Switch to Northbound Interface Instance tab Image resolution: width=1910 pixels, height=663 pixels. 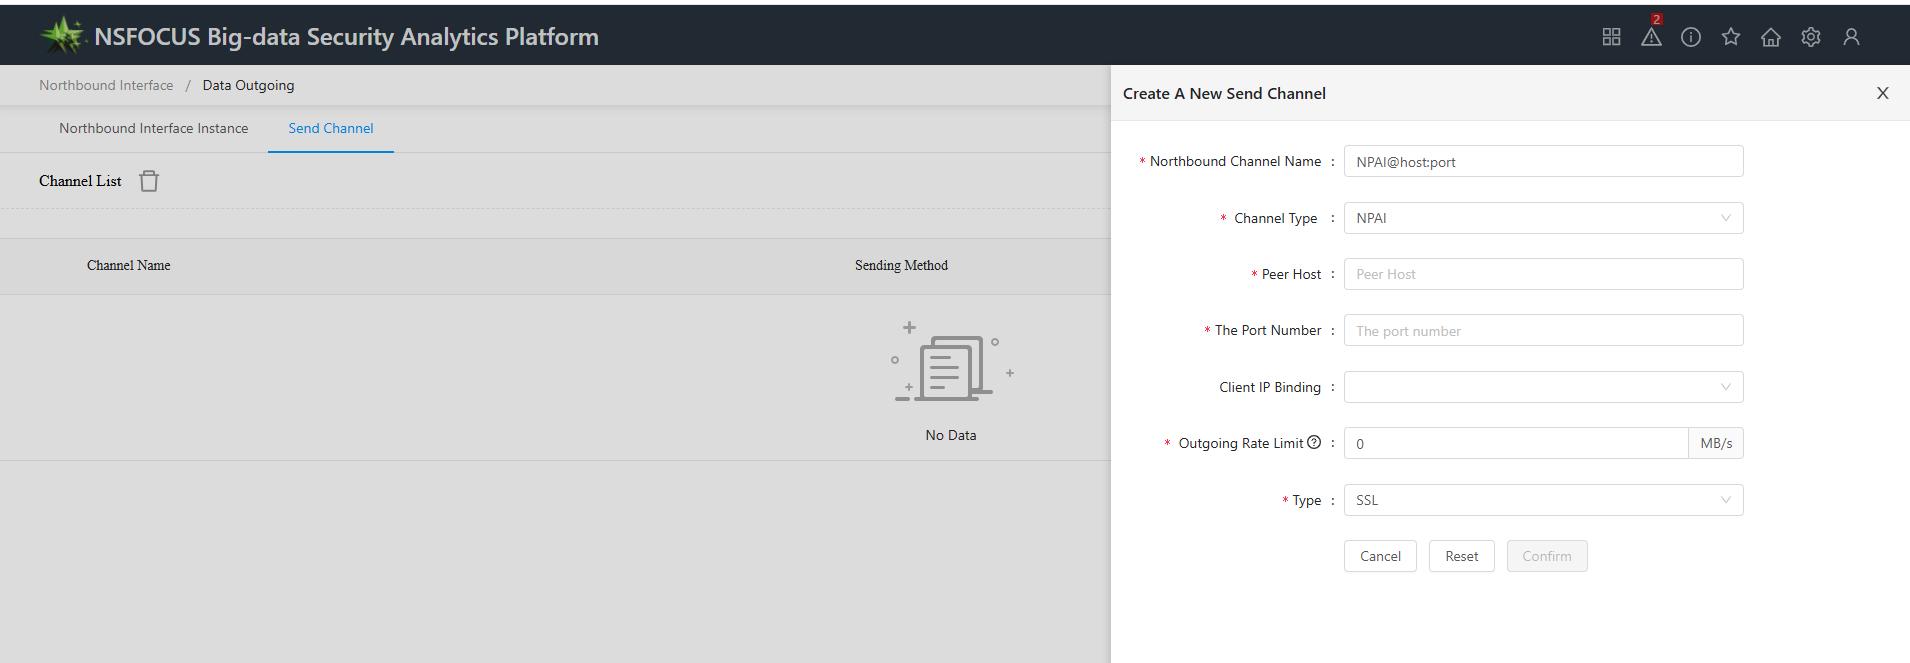coord(153,128)
